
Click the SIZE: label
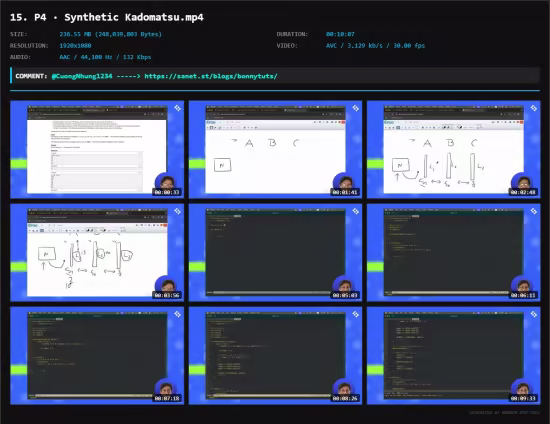tap(19, 34)
